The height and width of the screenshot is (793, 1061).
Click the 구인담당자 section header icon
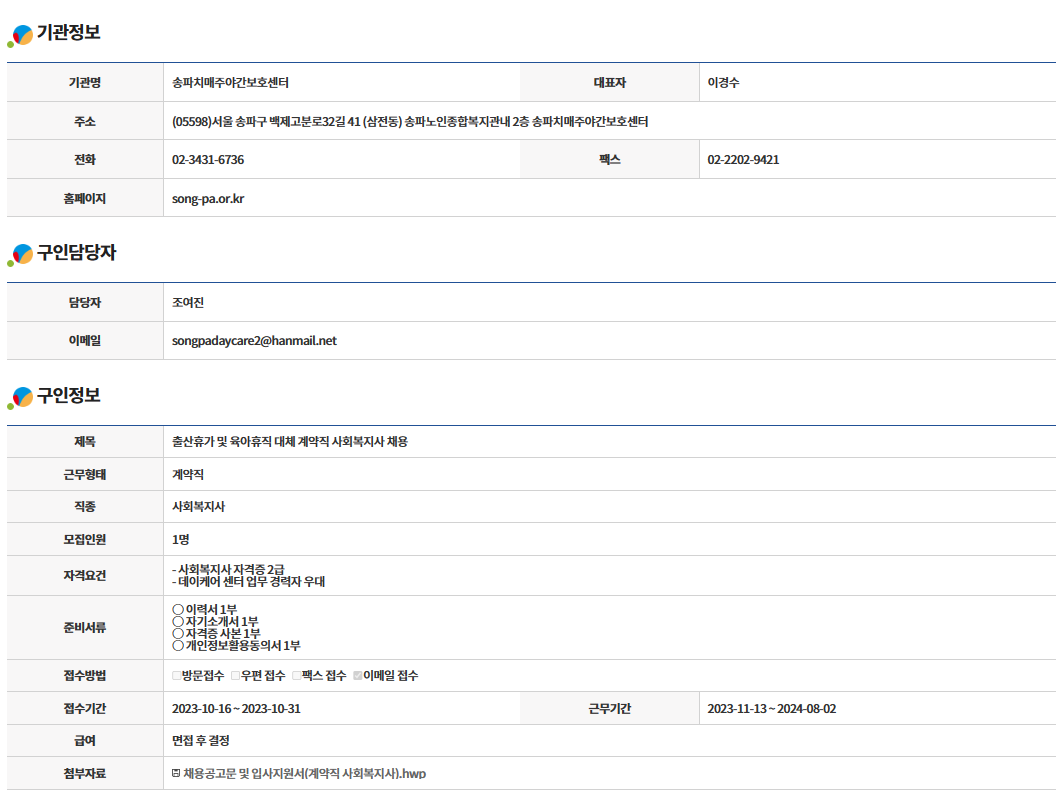20,255
